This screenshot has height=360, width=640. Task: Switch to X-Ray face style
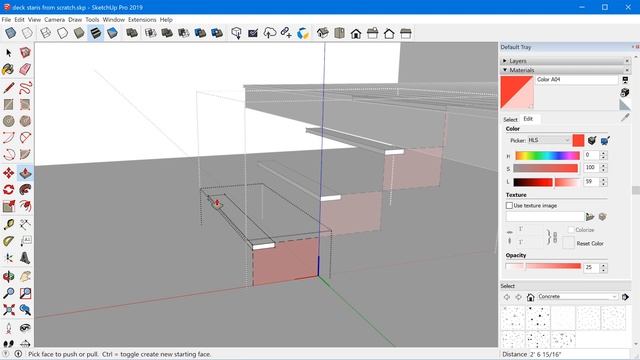coord(11,33)
